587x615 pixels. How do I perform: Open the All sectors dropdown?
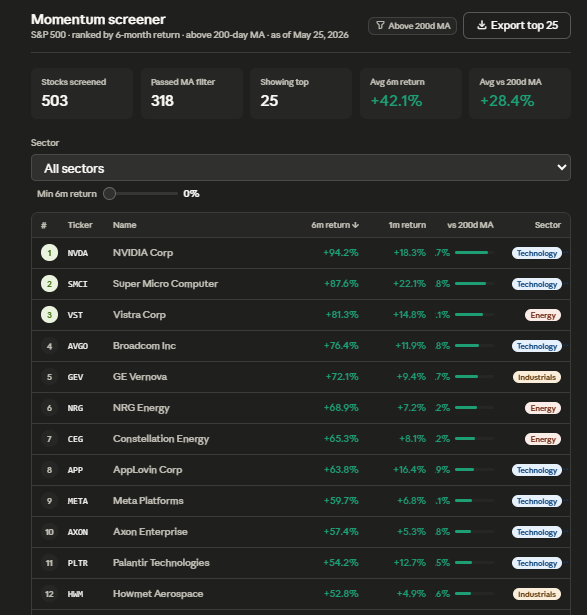pyautogui.click(x=301, y=167)
